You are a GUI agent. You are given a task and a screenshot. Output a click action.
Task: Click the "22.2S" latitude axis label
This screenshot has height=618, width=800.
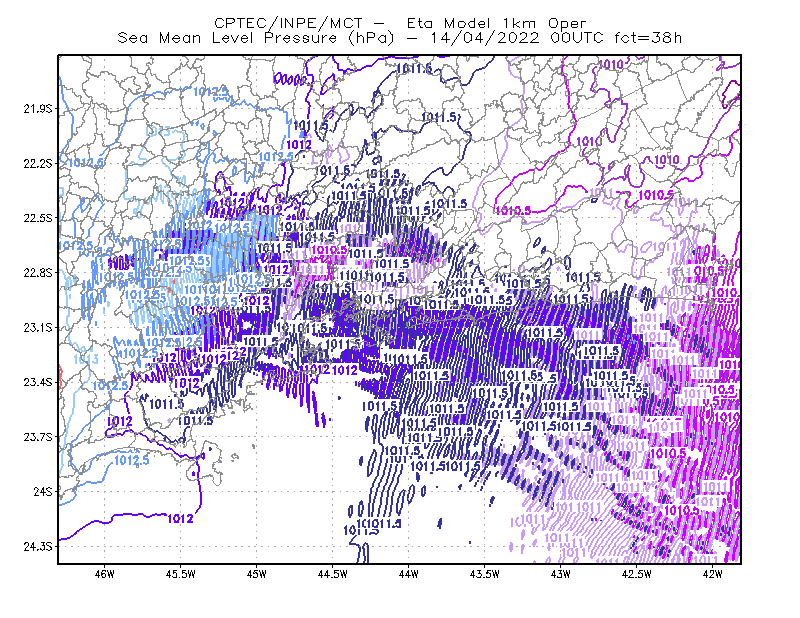coord(38,163)
